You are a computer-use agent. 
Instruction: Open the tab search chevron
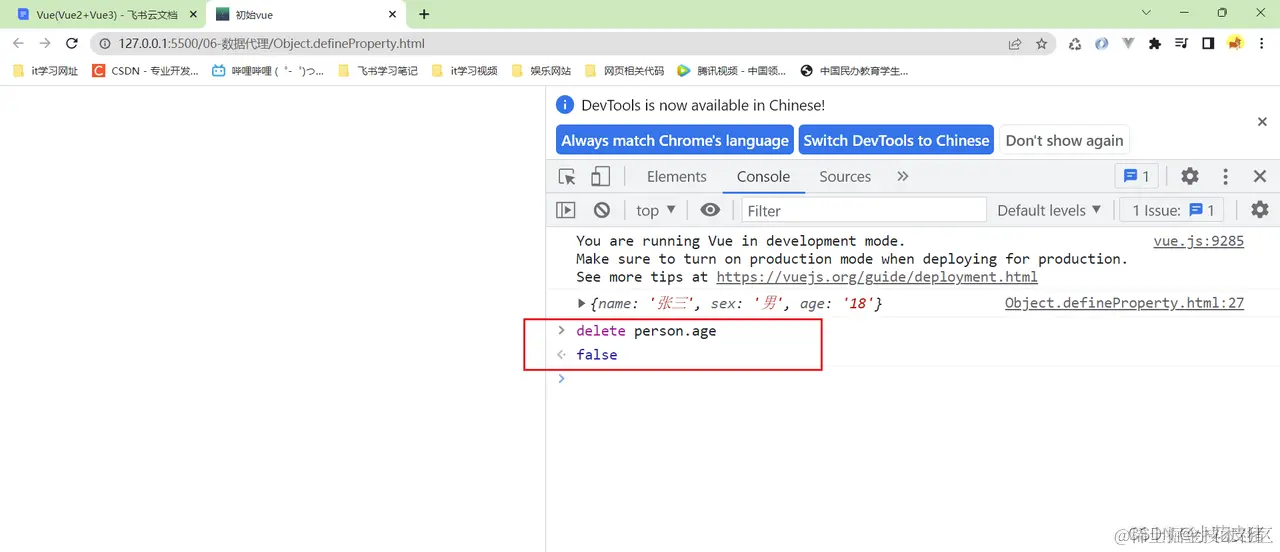point(1146,13)
